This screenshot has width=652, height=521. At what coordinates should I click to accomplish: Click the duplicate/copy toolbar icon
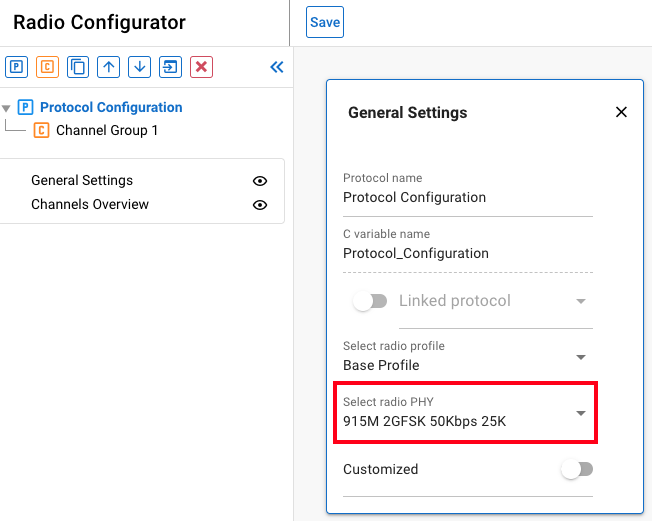[x=78, y=67]
